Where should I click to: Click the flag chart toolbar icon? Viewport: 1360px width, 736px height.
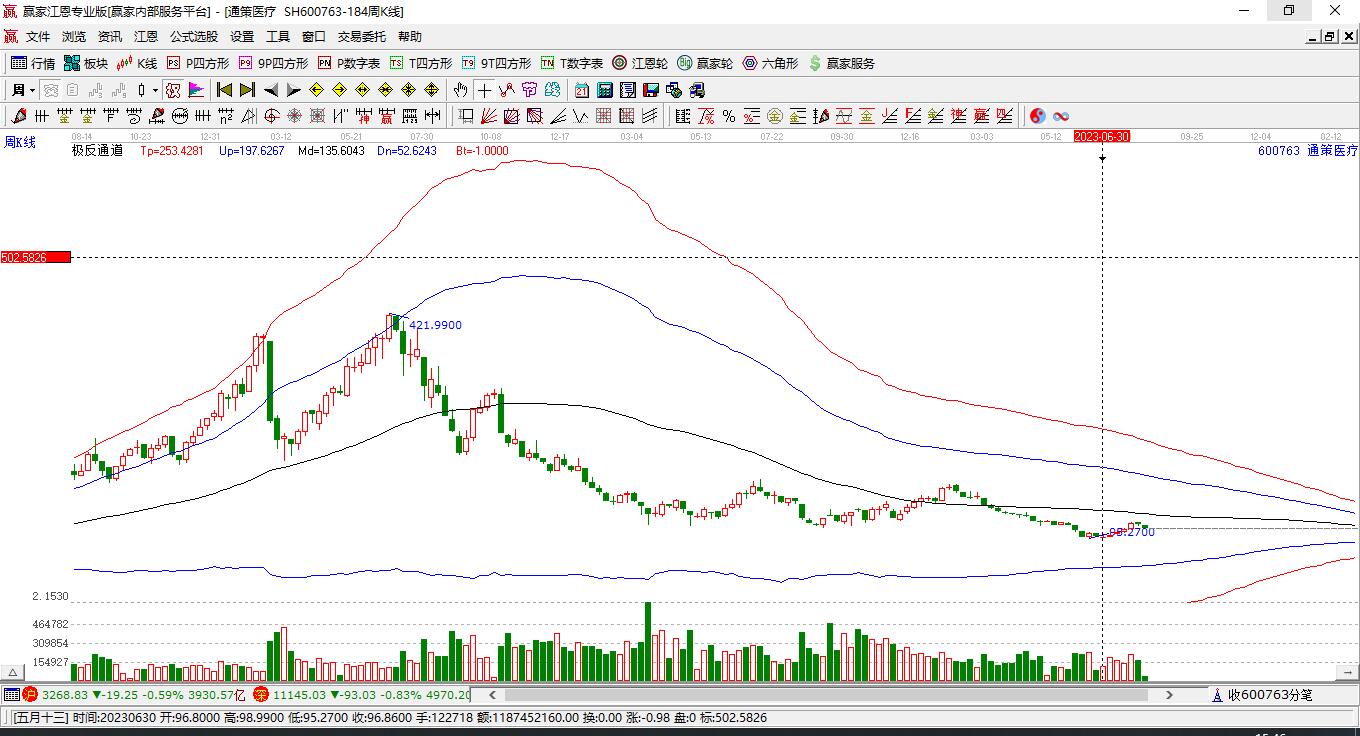(196, 90)
